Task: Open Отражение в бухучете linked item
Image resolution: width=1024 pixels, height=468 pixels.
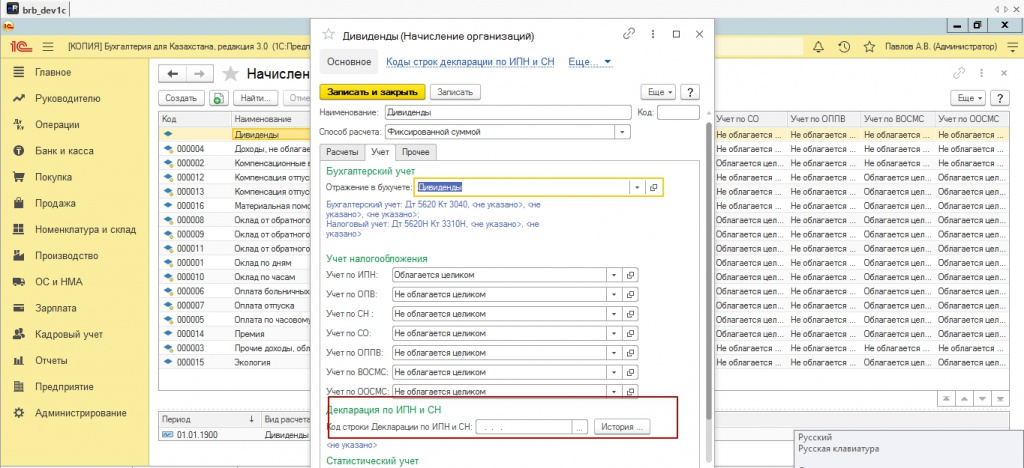Action: click(x=653, y=187)
